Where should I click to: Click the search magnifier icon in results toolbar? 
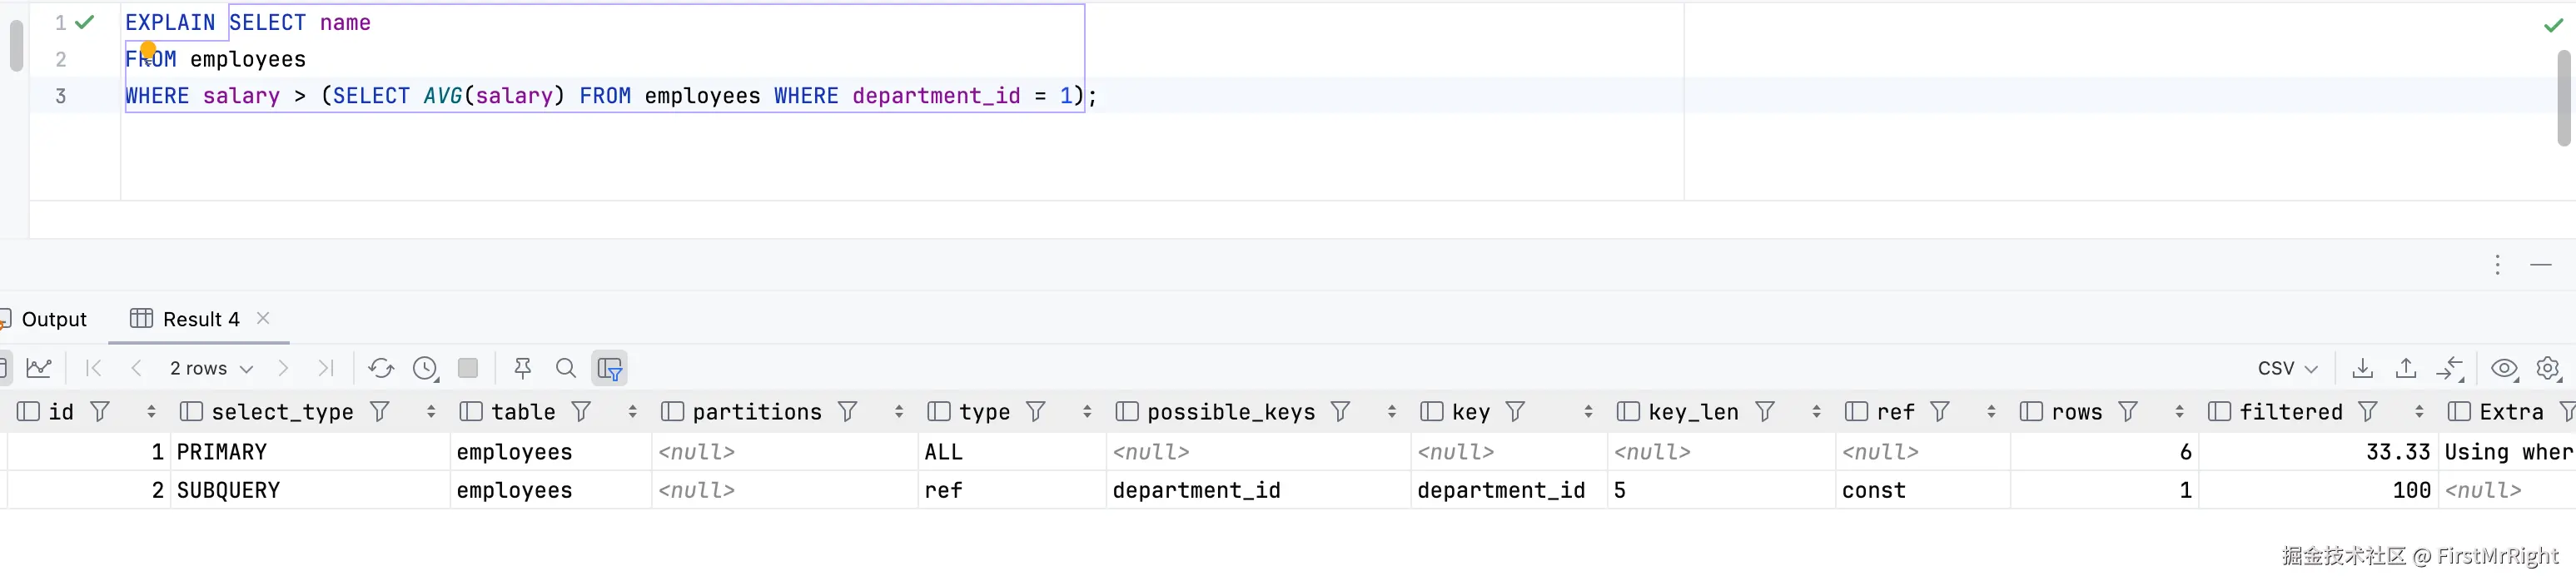pyautogui.click(x=566, y=368)
